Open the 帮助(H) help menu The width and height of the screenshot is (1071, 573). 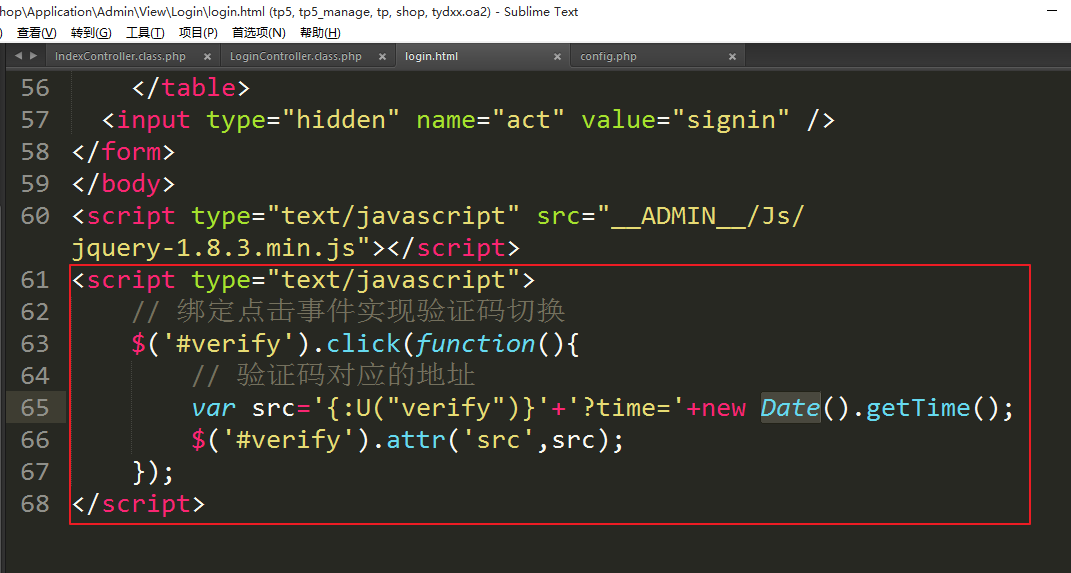319,33
